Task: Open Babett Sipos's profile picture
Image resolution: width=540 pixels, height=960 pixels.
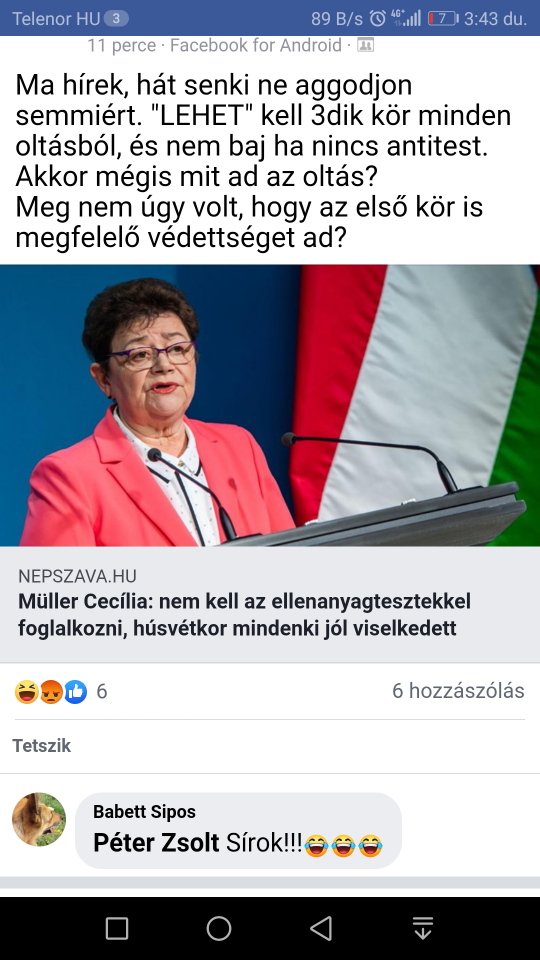Action: [39, 819]
